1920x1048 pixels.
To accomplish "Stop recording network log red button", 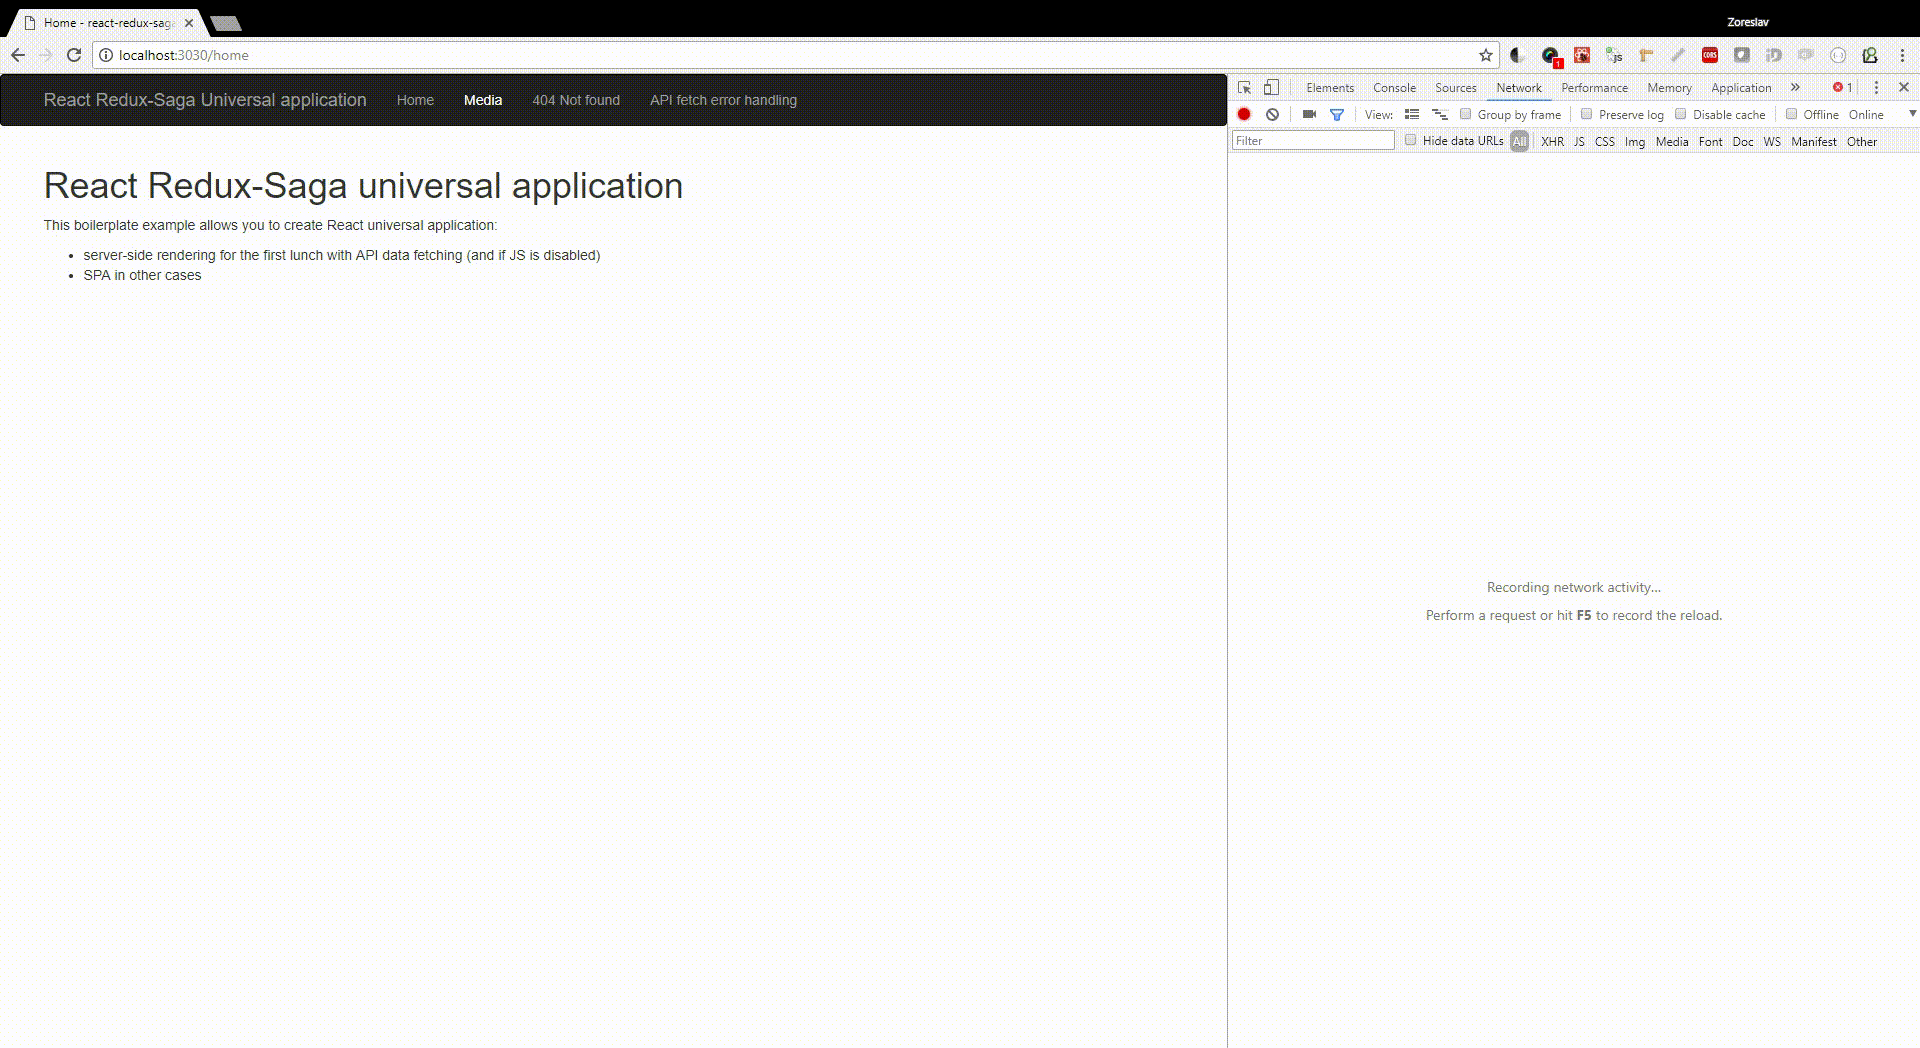I will [1244, 115].
